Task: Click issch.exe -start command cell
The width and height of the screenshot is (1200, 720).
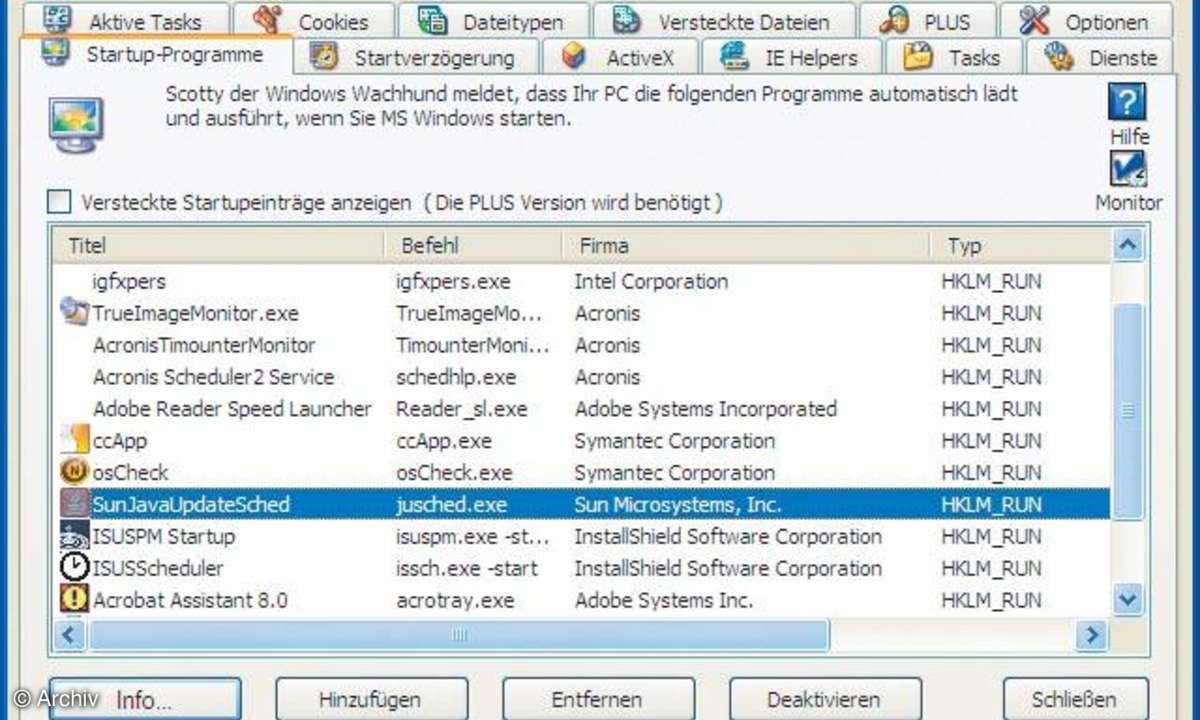Action: (466, 569)
